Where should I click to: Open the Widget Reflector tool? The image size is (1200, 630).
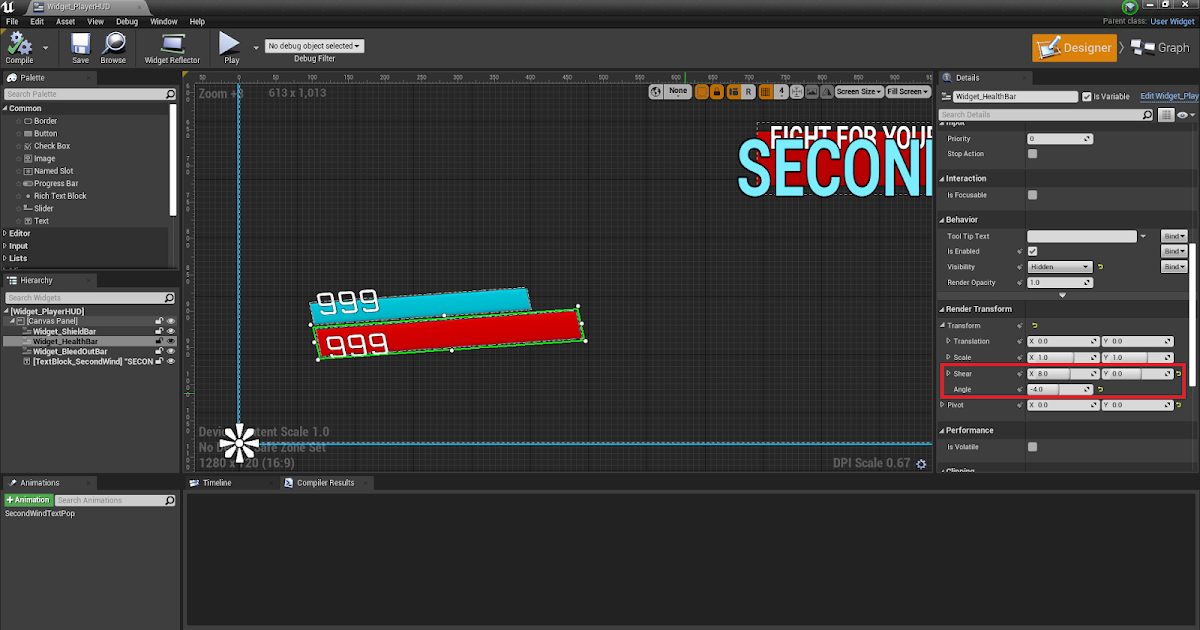tap(170, 45)
